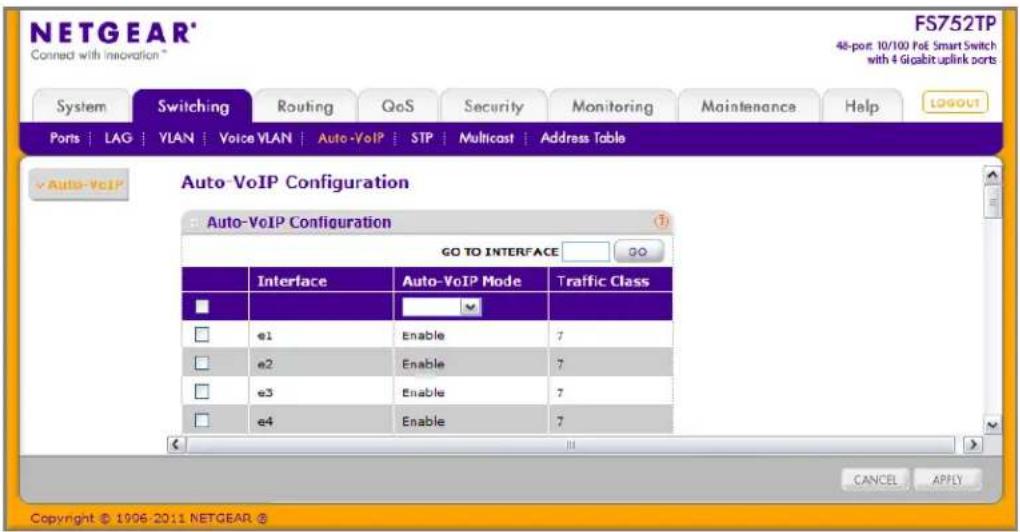This screenshot has width=1020, height=532.
Task: Switch to the Routing tab
Action: 305,106
